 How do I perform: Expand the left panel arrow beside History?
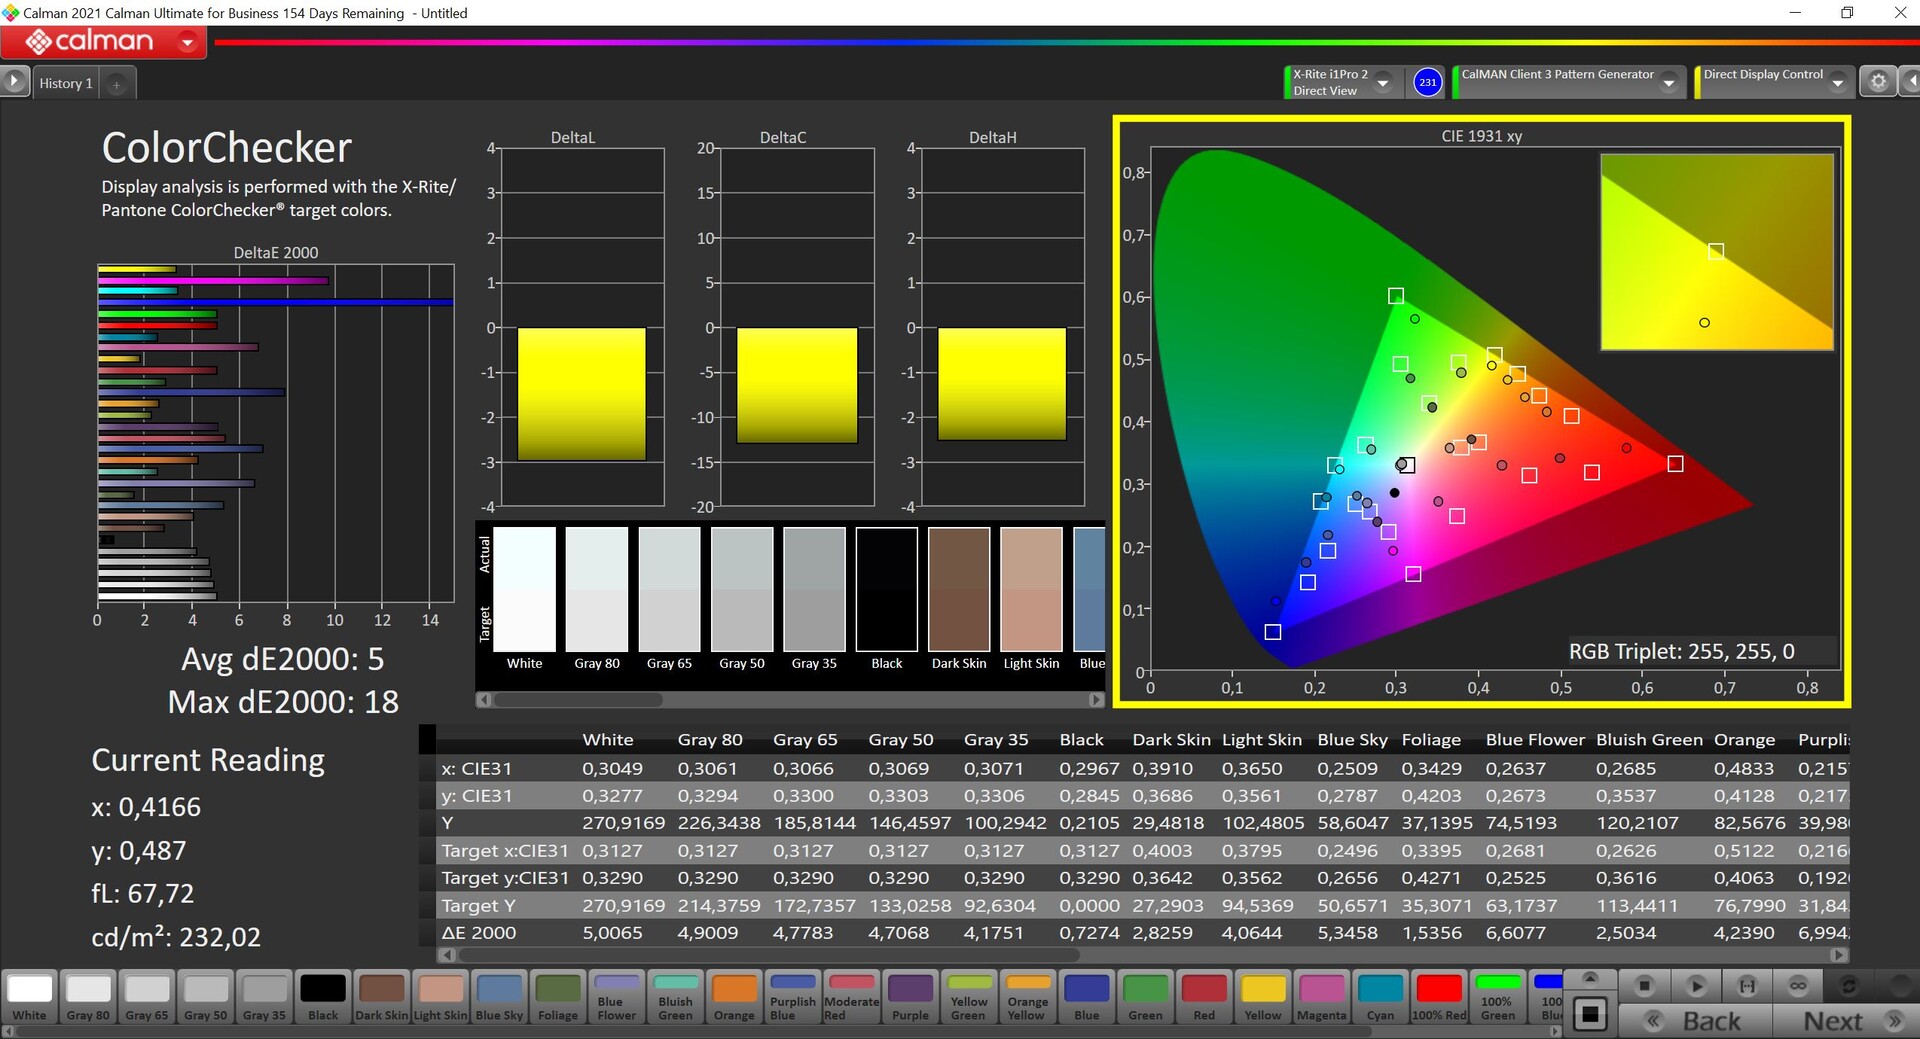click(14, 81)
